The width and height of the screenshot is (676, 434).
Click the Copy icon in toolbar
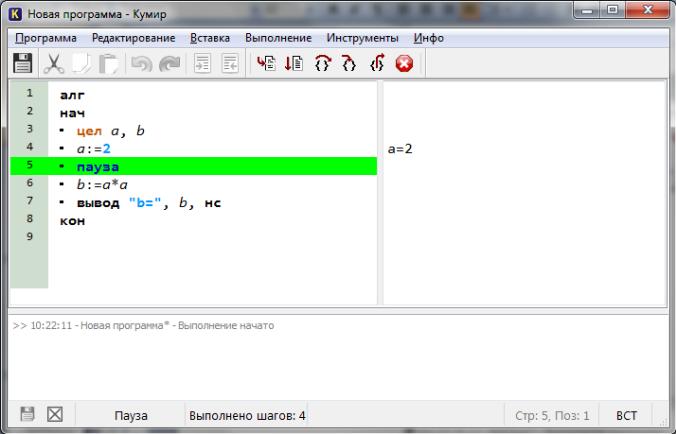81,64
